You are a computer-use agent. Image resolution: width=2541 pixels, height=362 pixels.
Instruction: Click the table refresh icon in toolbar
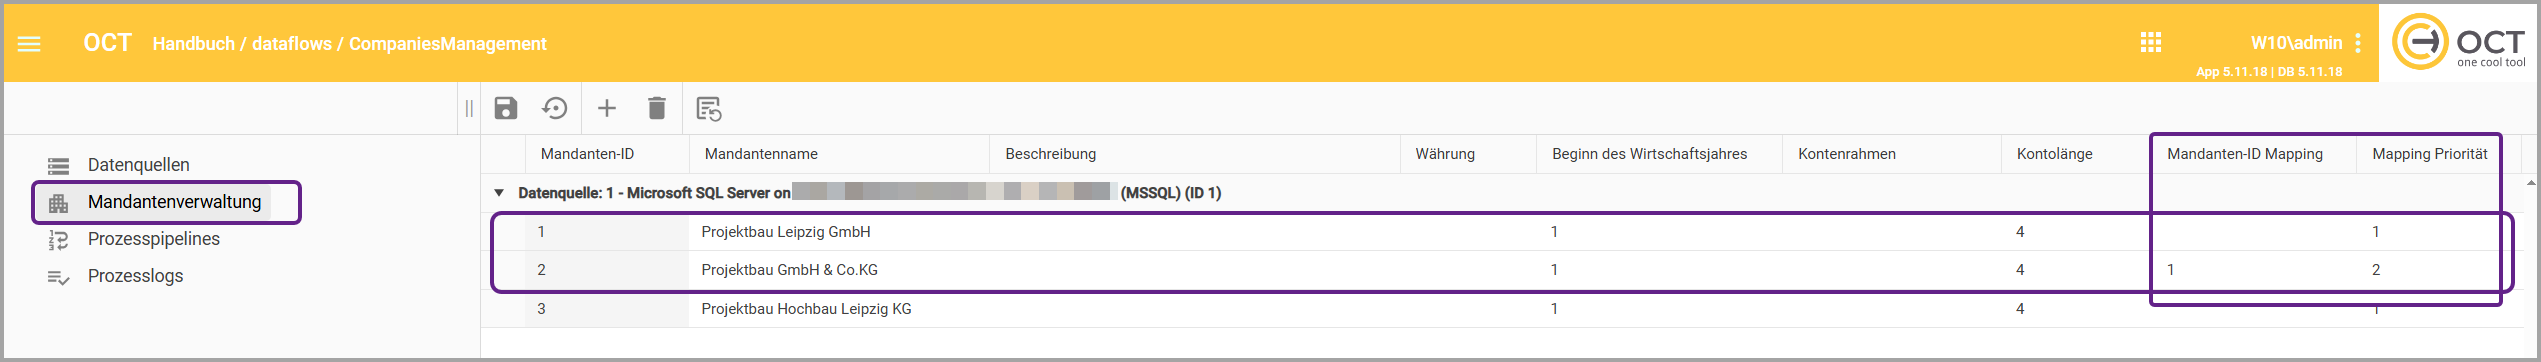coord(709,109)
